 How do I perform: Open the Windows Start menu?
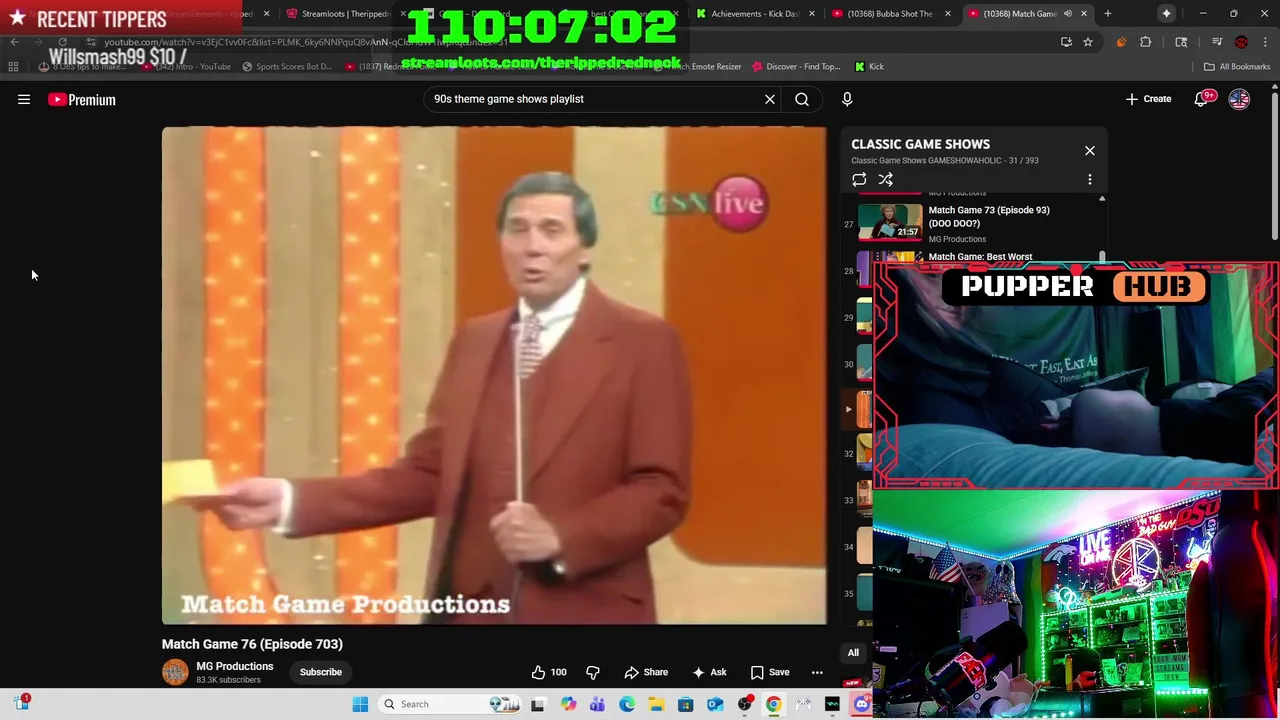[360, 704]
